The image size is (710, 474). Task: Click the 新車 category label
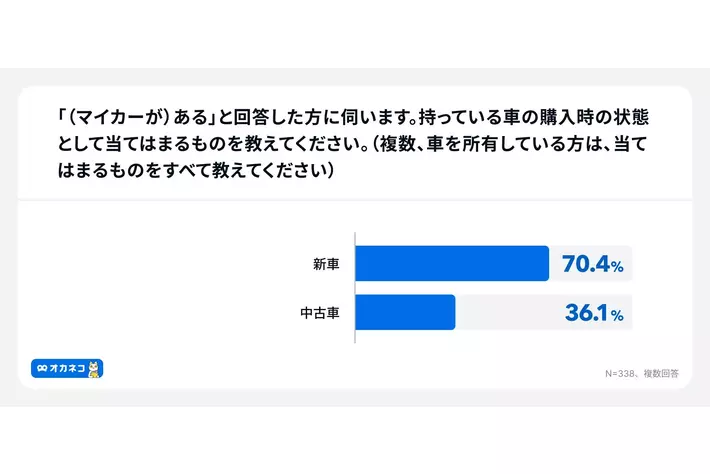pyautogui.click(x=326, y=265)
